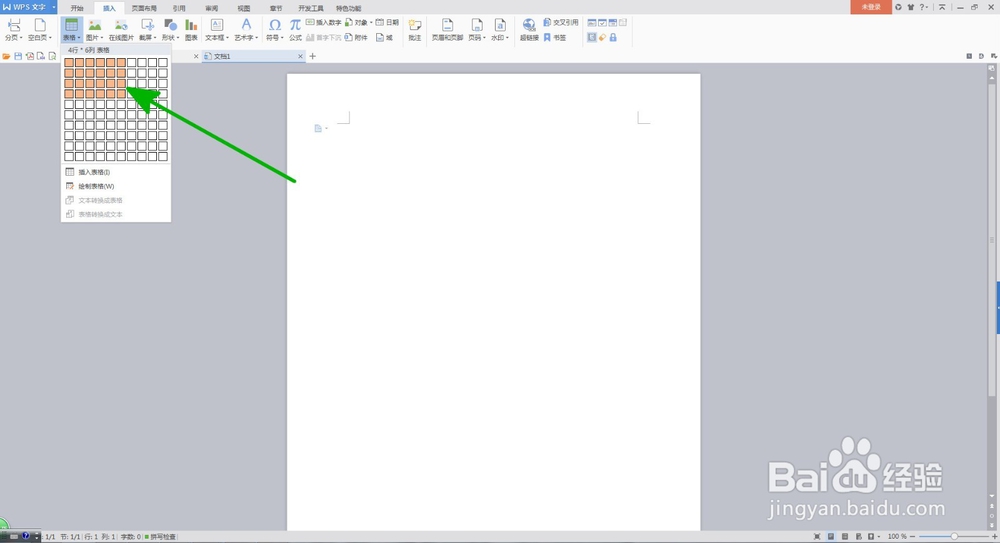This screenshot has height=543, width=1000.
Task: Select the 文档1 document tab
Action: (x=252, y=56)
